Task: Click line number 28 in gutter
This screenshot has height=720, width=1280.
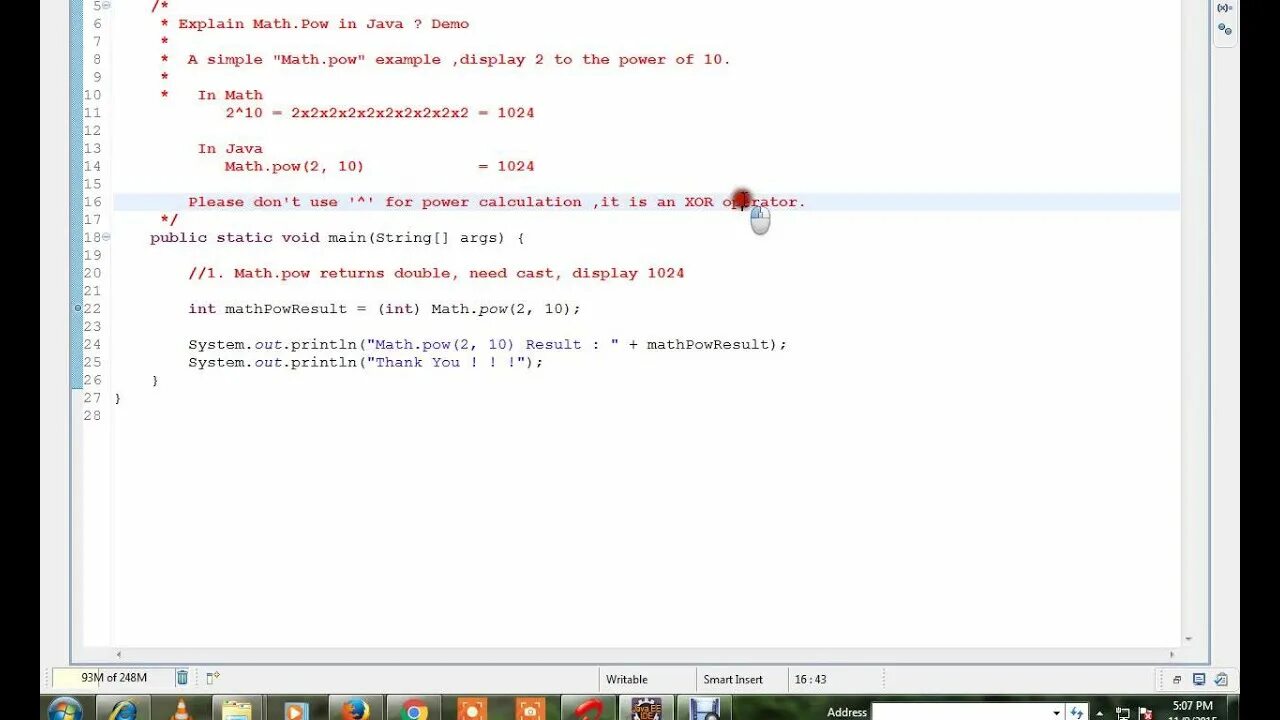Action: (92, 416)
